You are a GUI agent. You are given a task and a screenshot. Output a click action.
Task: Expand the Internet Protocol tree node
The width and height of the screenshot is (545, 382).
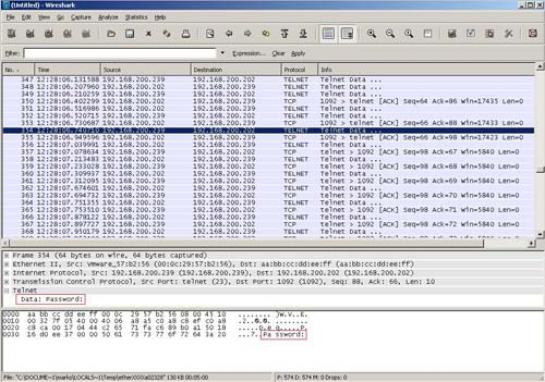point(7,273)
